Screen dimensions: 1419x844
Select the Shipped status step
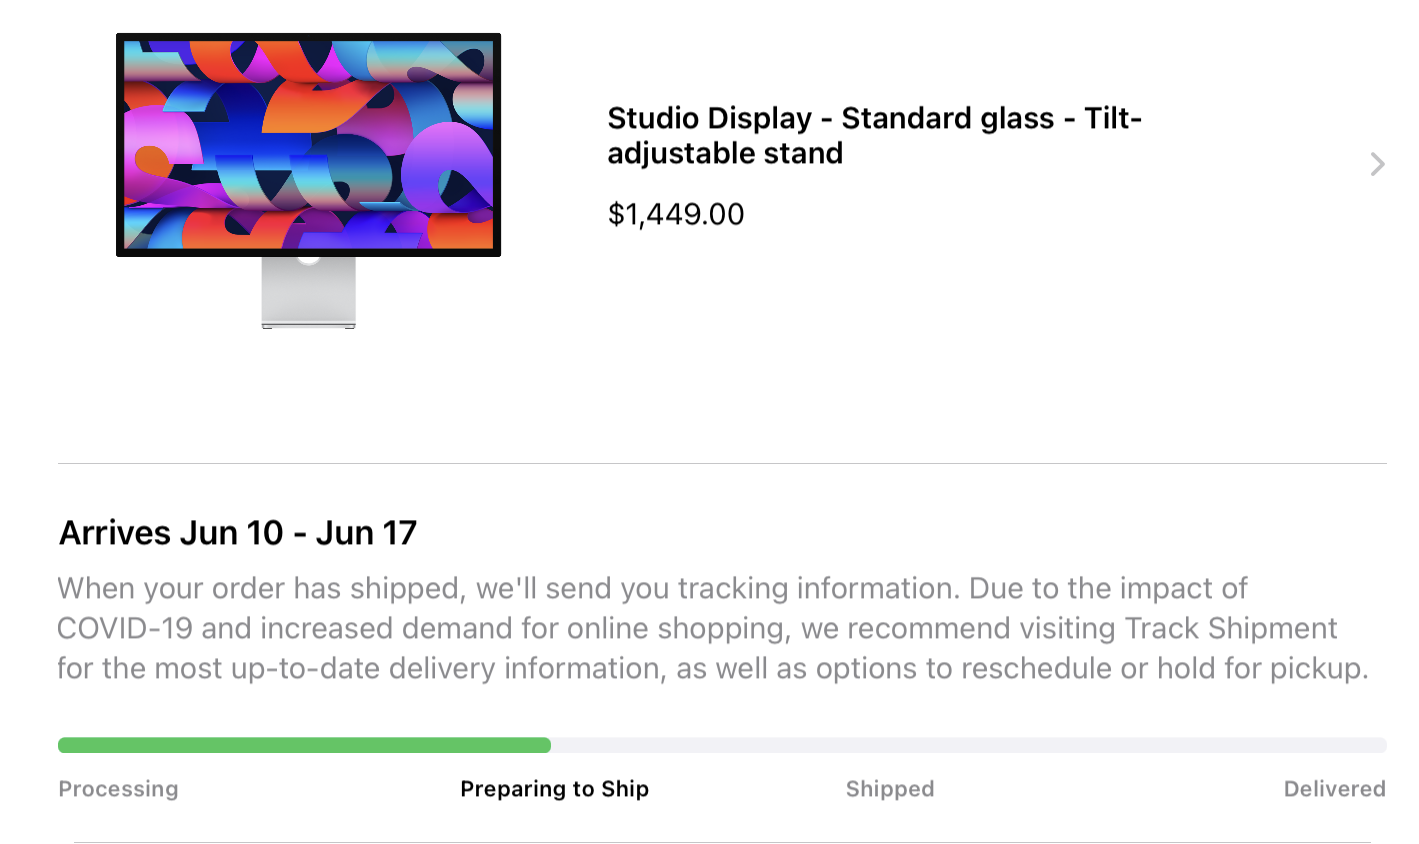(x=890, y=789)
